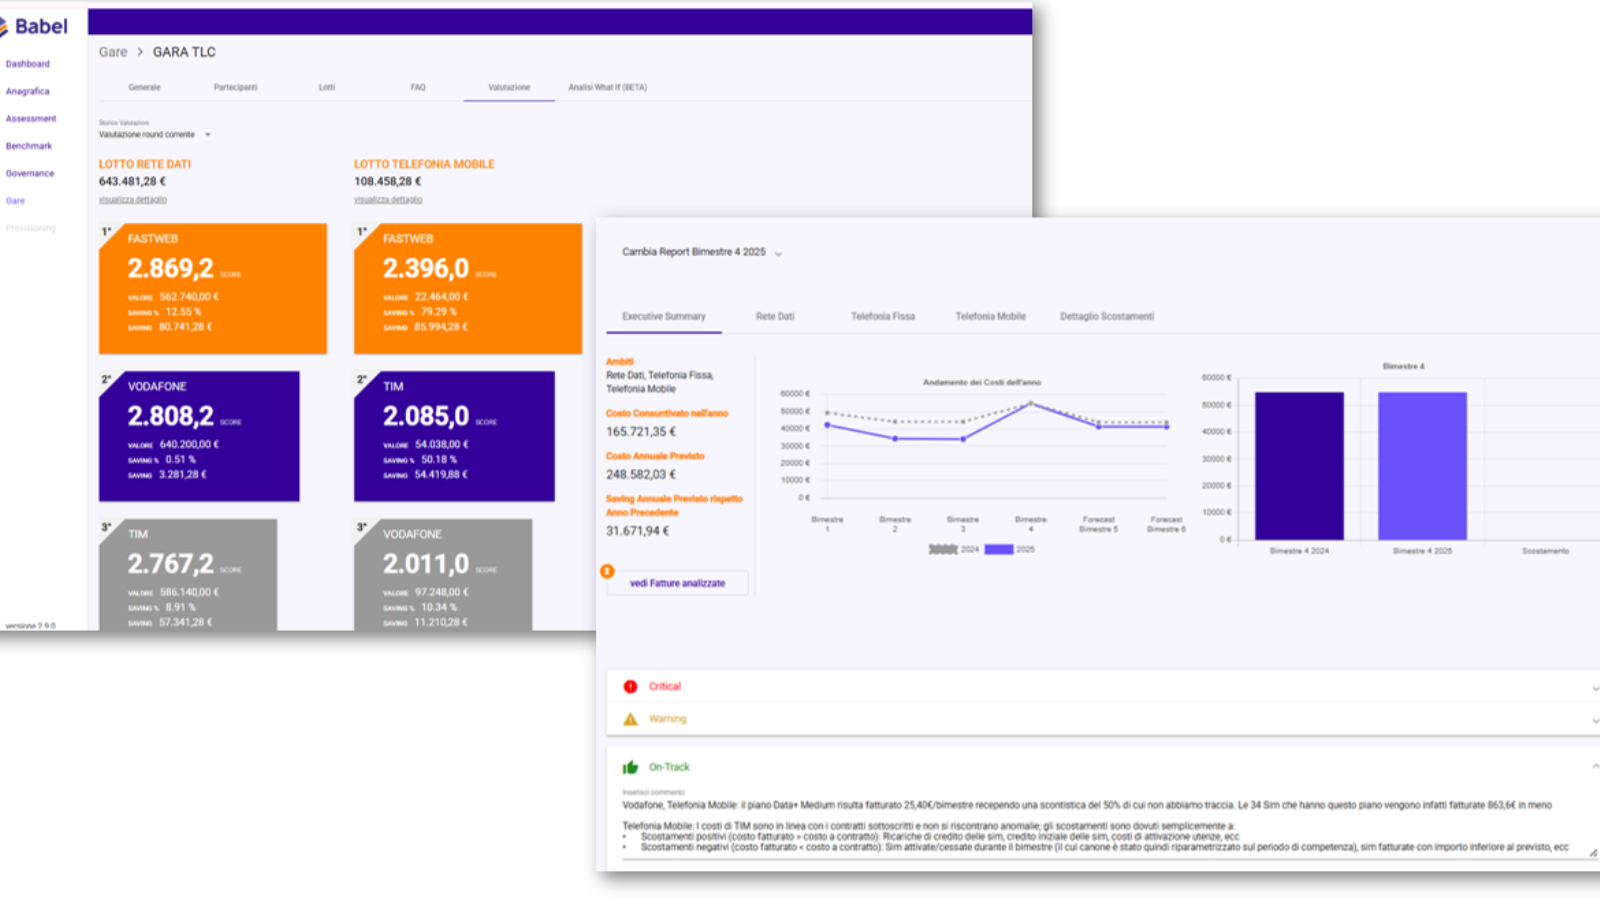Switch to the Lotti tab
The height and width of the screenshot is (900, 1600).
[327, 88]
